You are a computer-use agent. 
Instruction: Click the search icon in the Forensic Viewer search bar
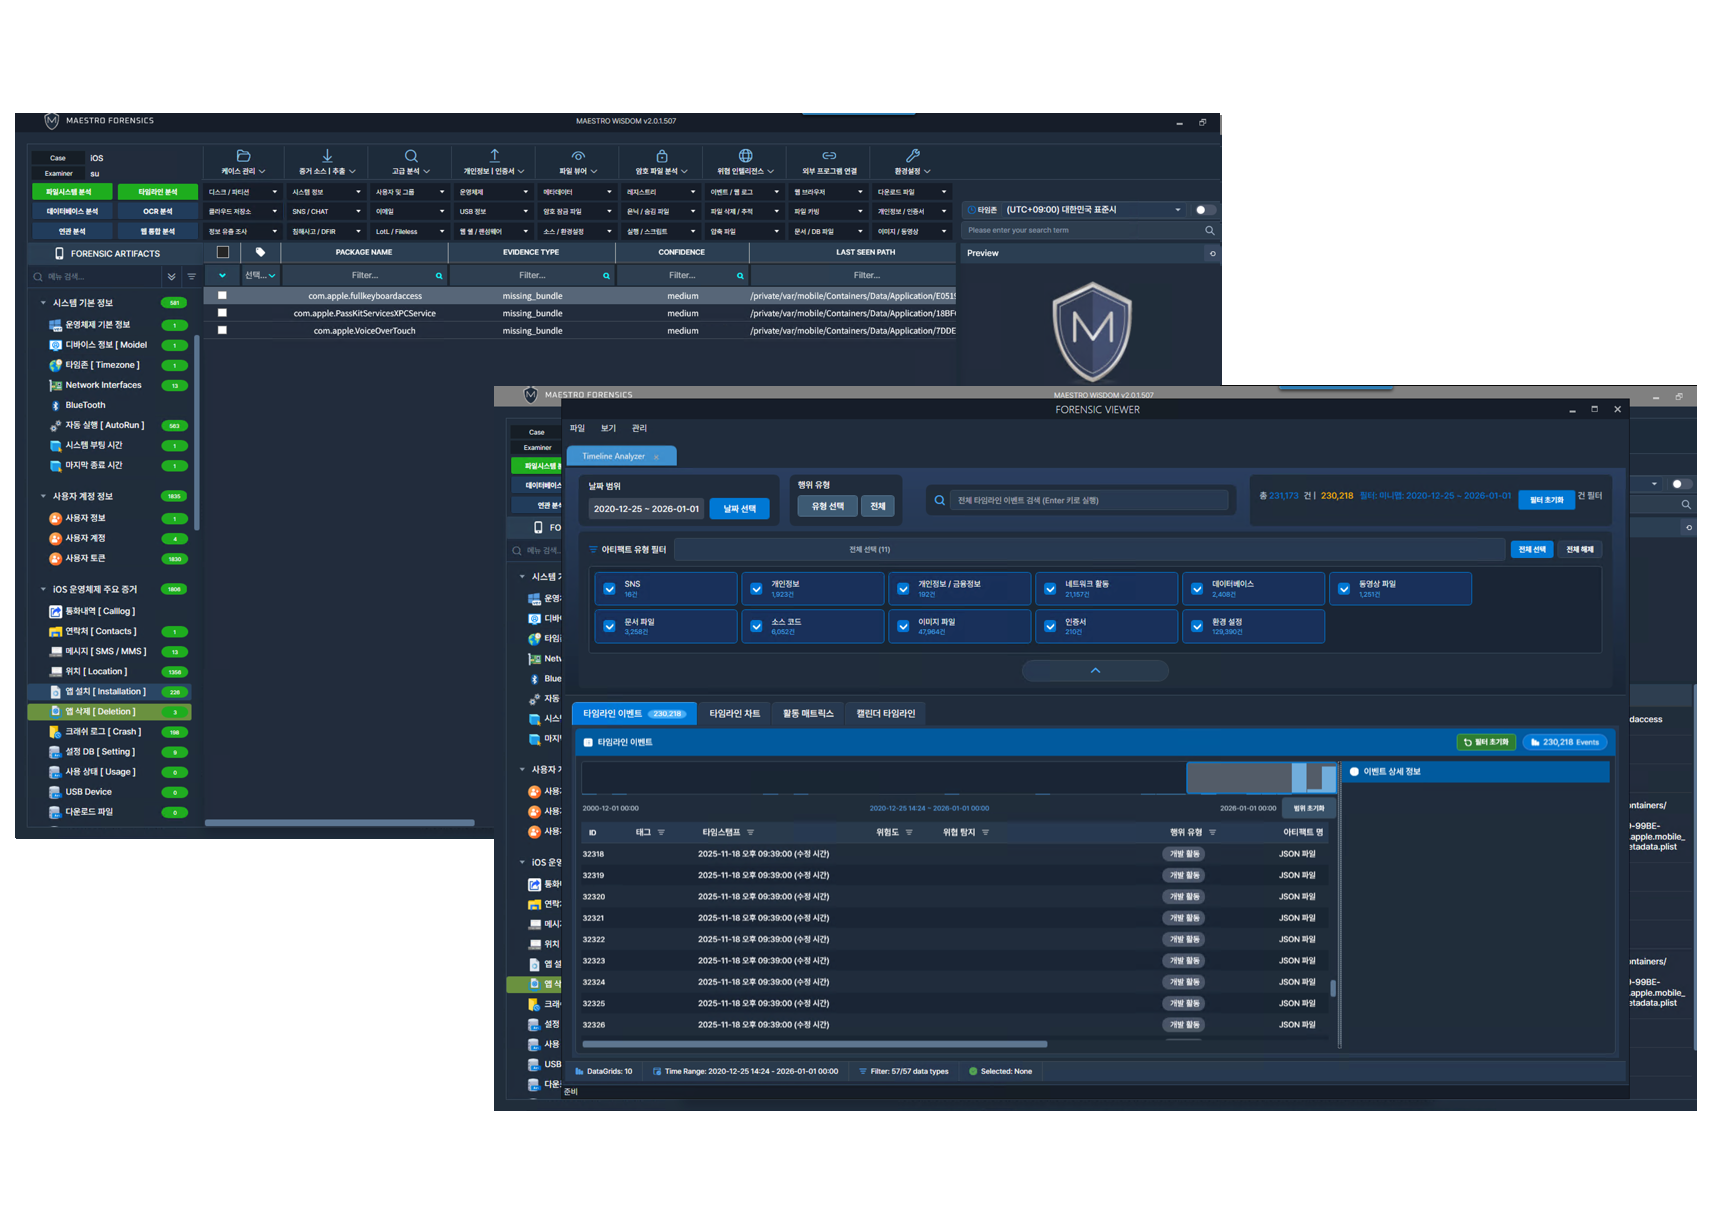tap(939, 500)
